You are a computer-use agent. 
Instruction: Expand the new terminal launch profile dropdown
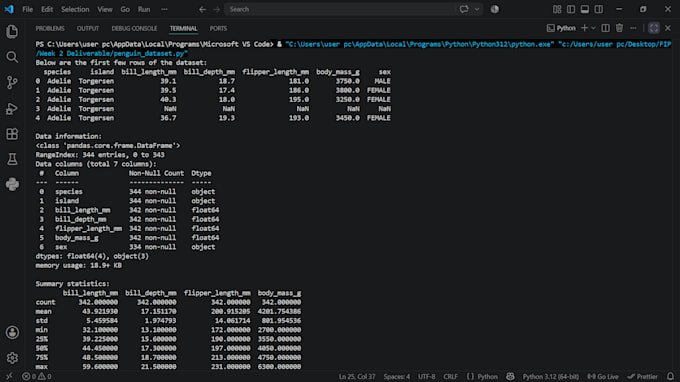593,28
